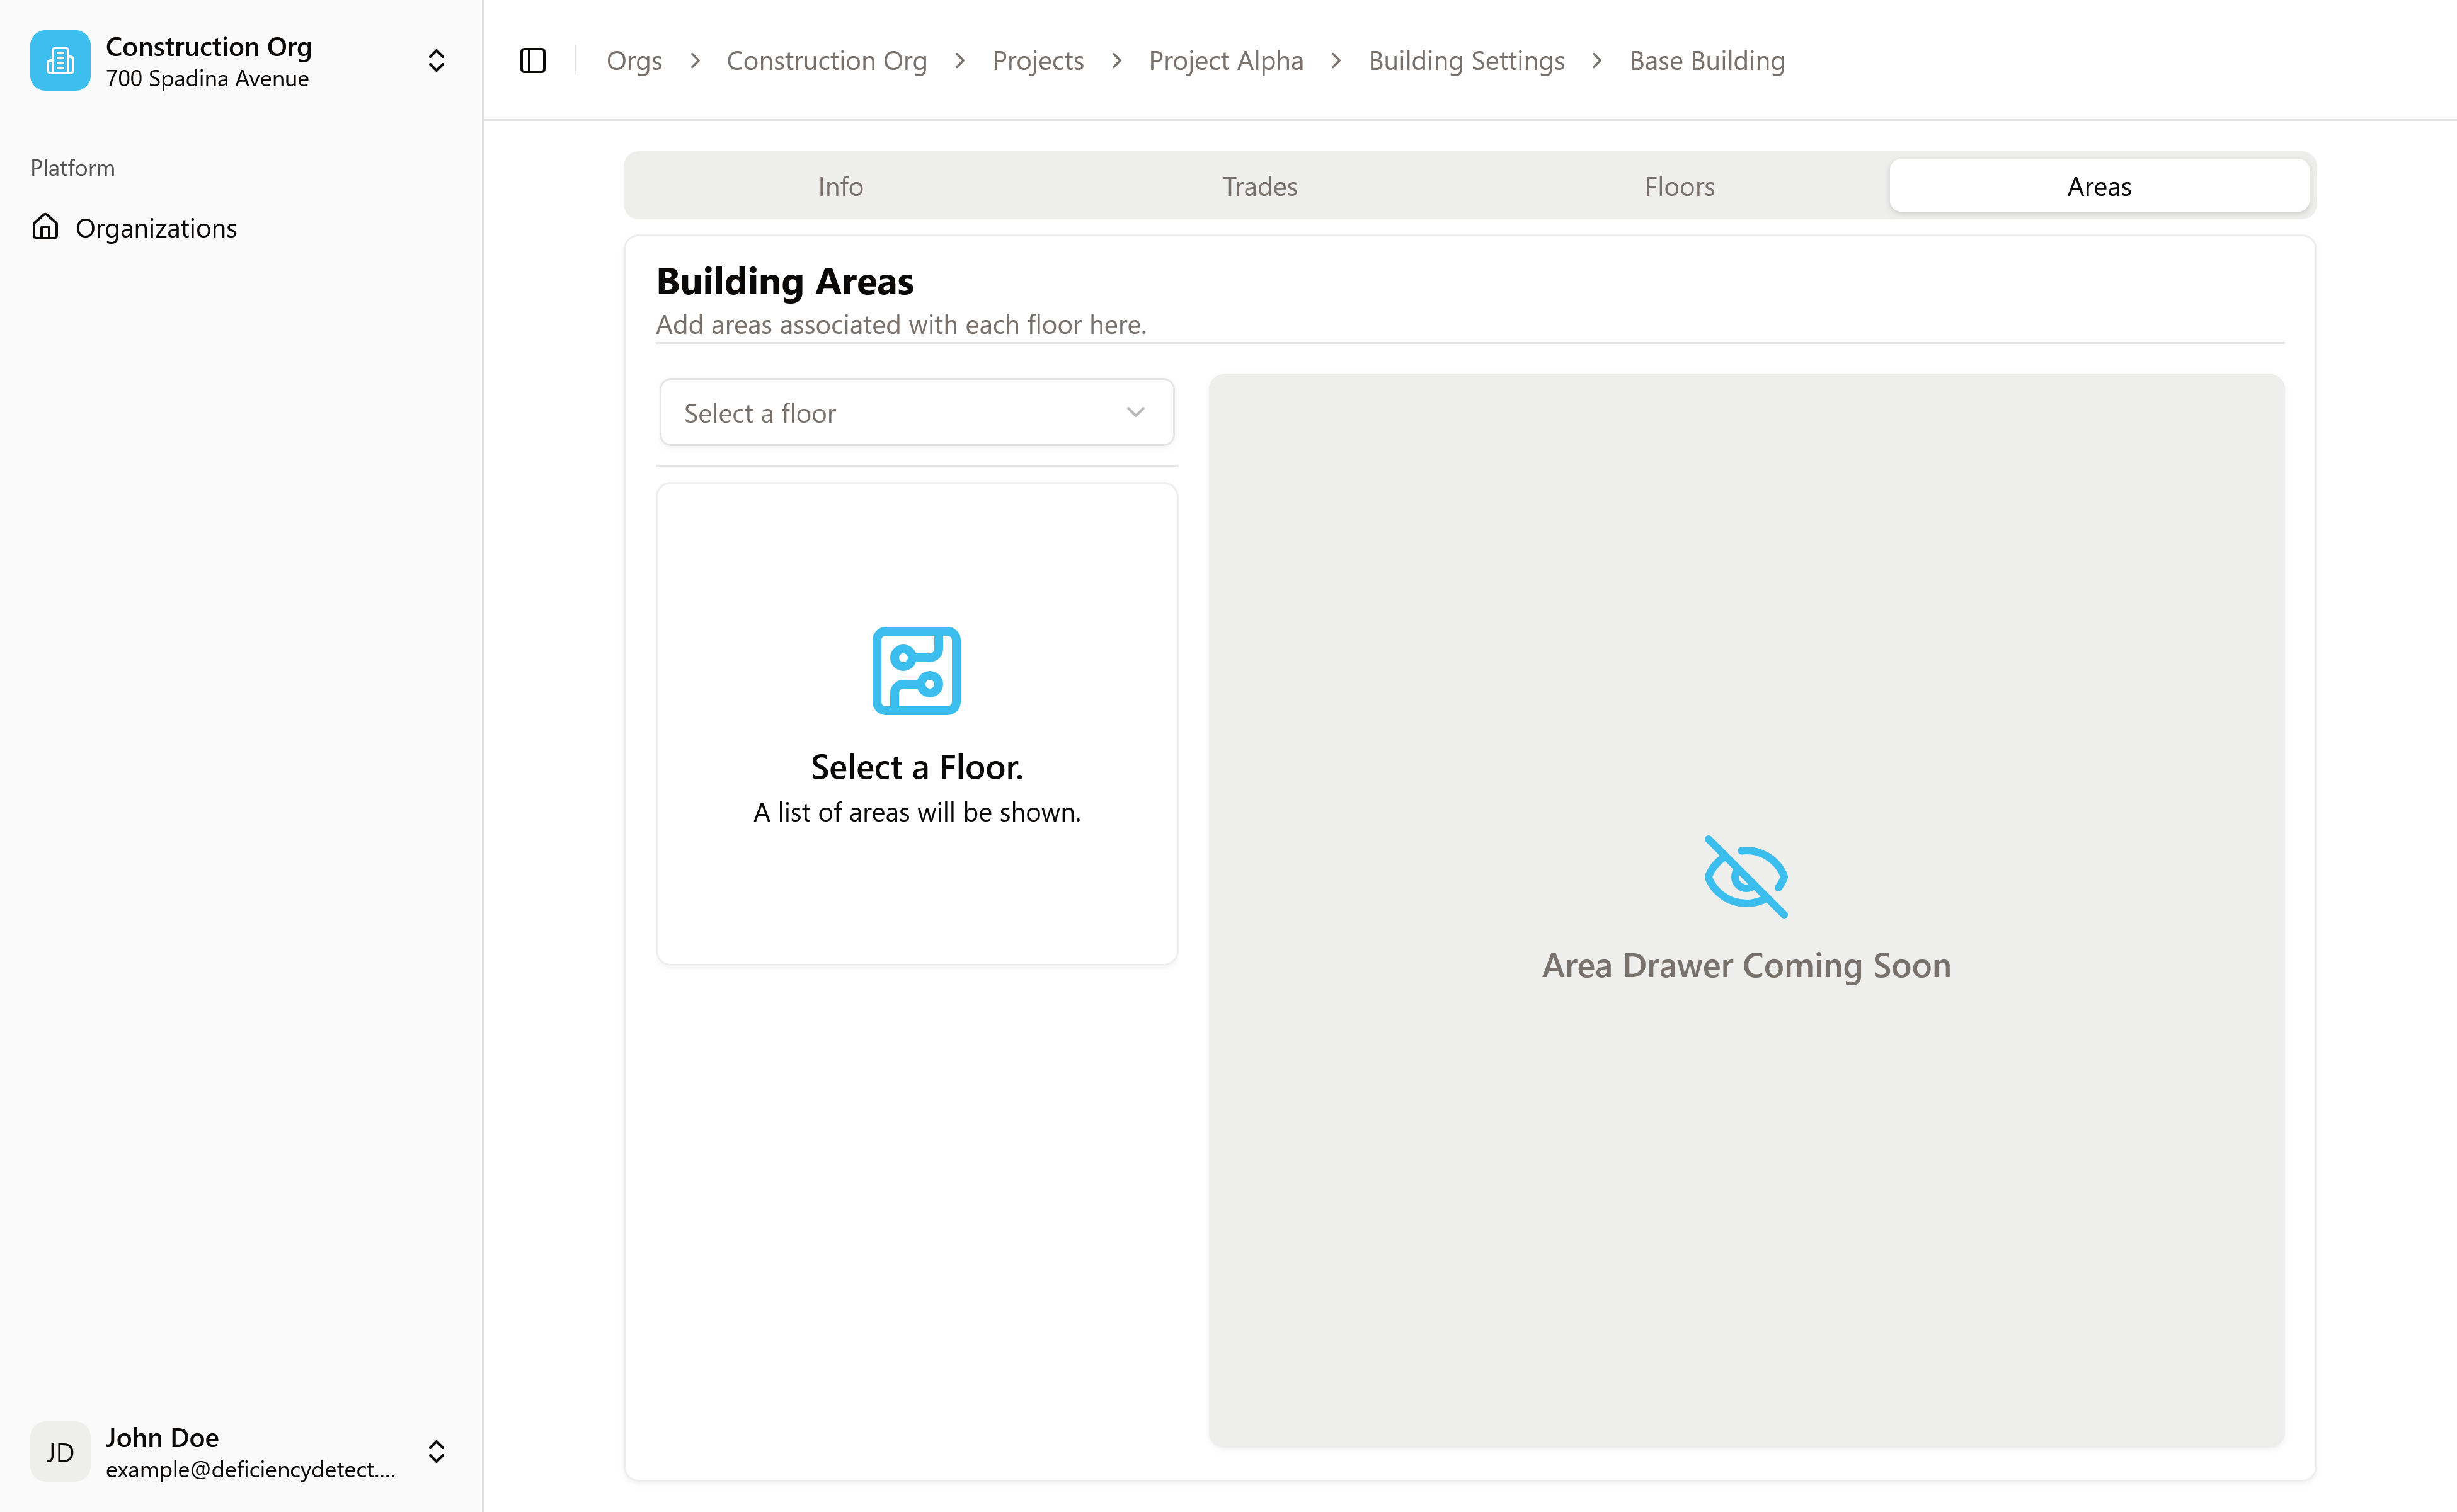The height and width of the screenshot is (1512, 2457).
Task: Open the Select a floor dropdown
Action: (x=917, y=413)
